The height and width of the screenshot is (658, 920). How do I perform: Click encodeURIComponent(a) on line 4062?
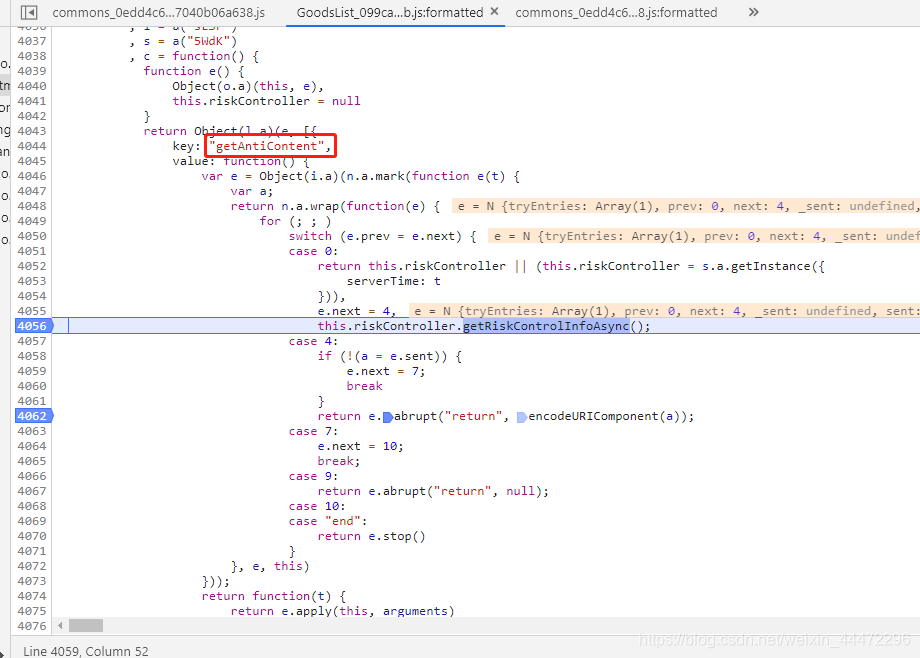tap(604, 416)
